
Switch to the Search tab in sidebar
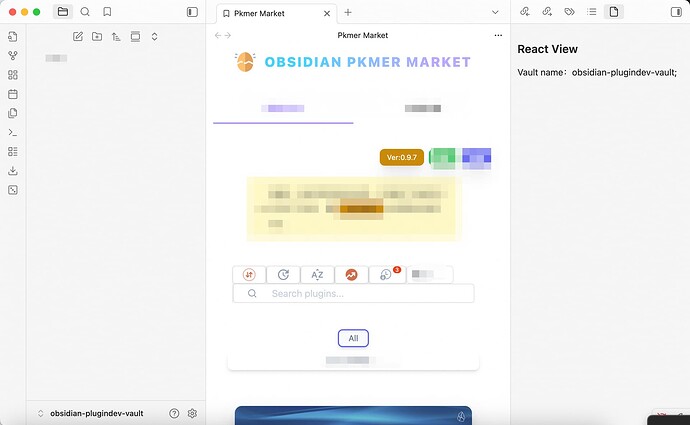[x=85, y=12]
